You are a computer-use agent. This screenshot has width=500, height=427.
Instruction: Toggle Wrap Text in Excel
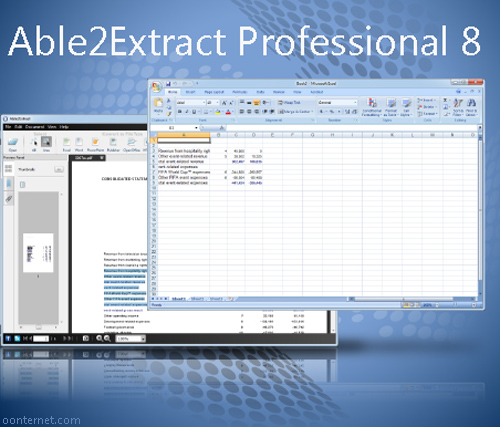coord(289,103)
